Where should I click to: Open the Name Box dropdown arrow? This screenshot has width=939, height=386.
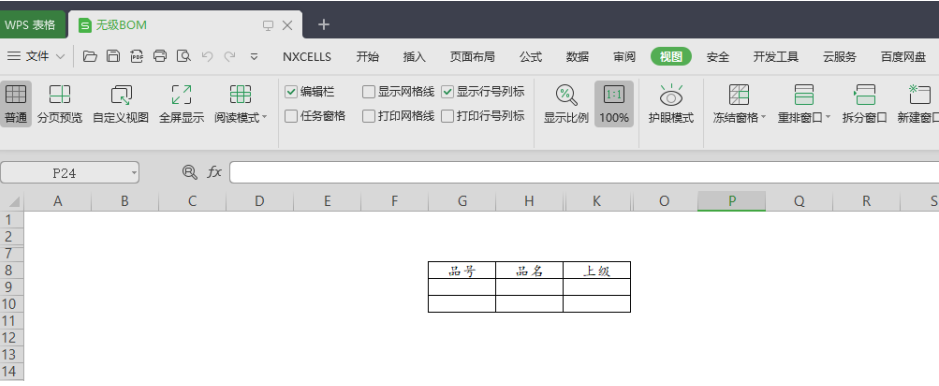(134, 173)
